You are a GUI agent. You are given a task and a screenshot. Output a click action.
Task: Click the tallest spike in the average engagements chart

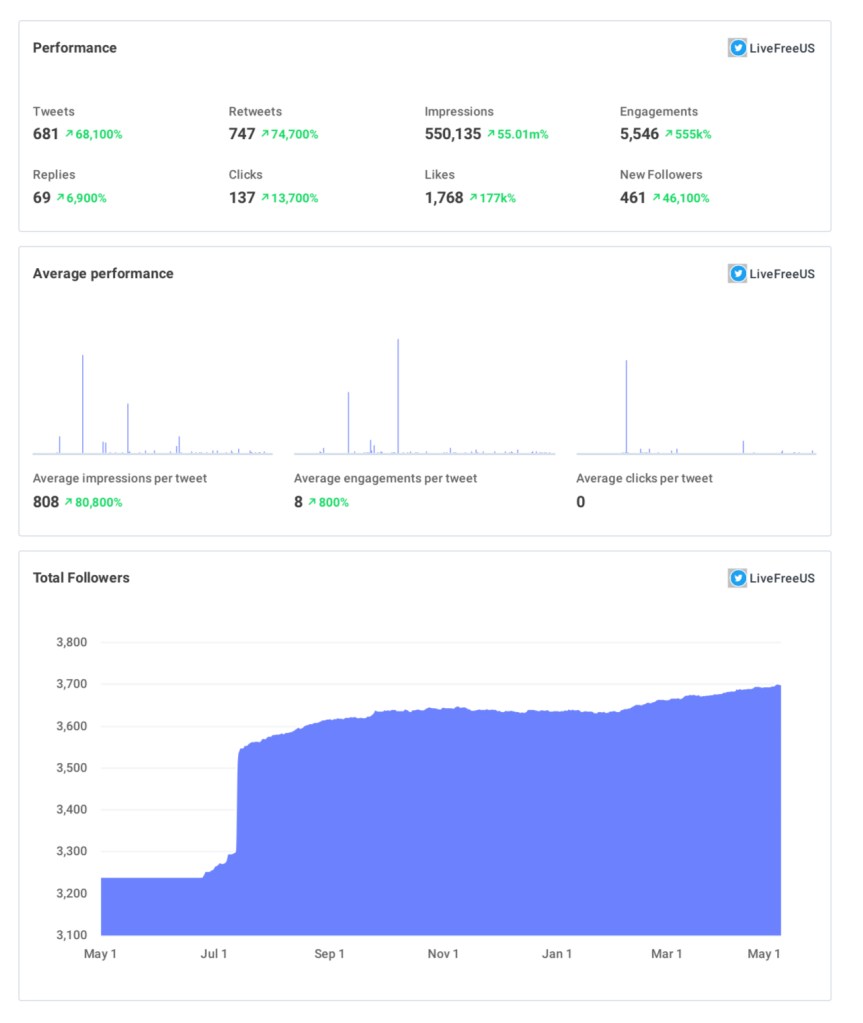coord(398,395)
